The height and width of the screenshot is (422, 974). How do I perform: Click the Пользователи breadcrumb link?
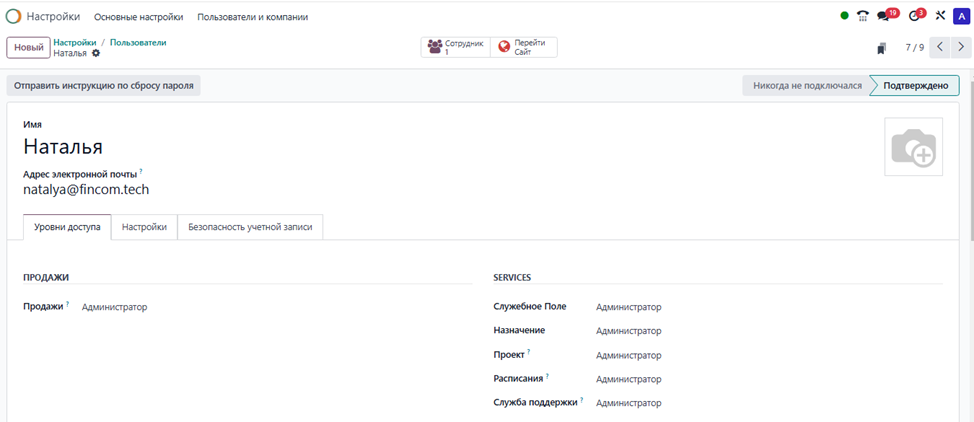[x=138, y=43]
